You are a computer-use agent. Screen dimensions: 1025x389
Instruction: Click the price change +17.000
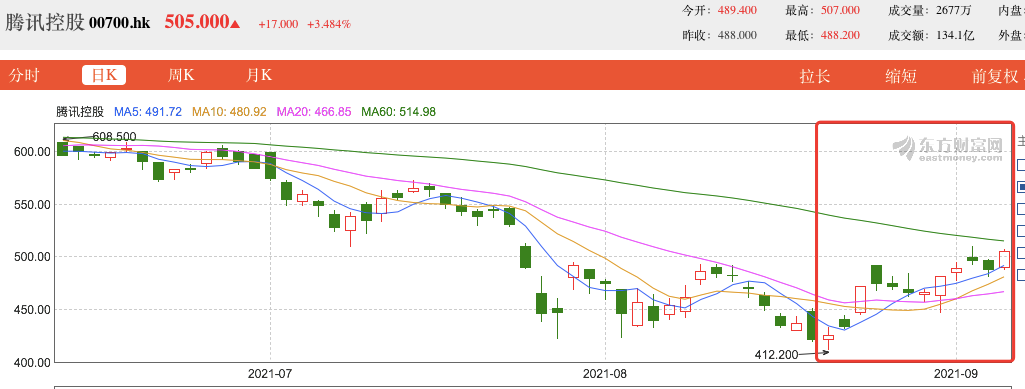(x=278, y=24)
